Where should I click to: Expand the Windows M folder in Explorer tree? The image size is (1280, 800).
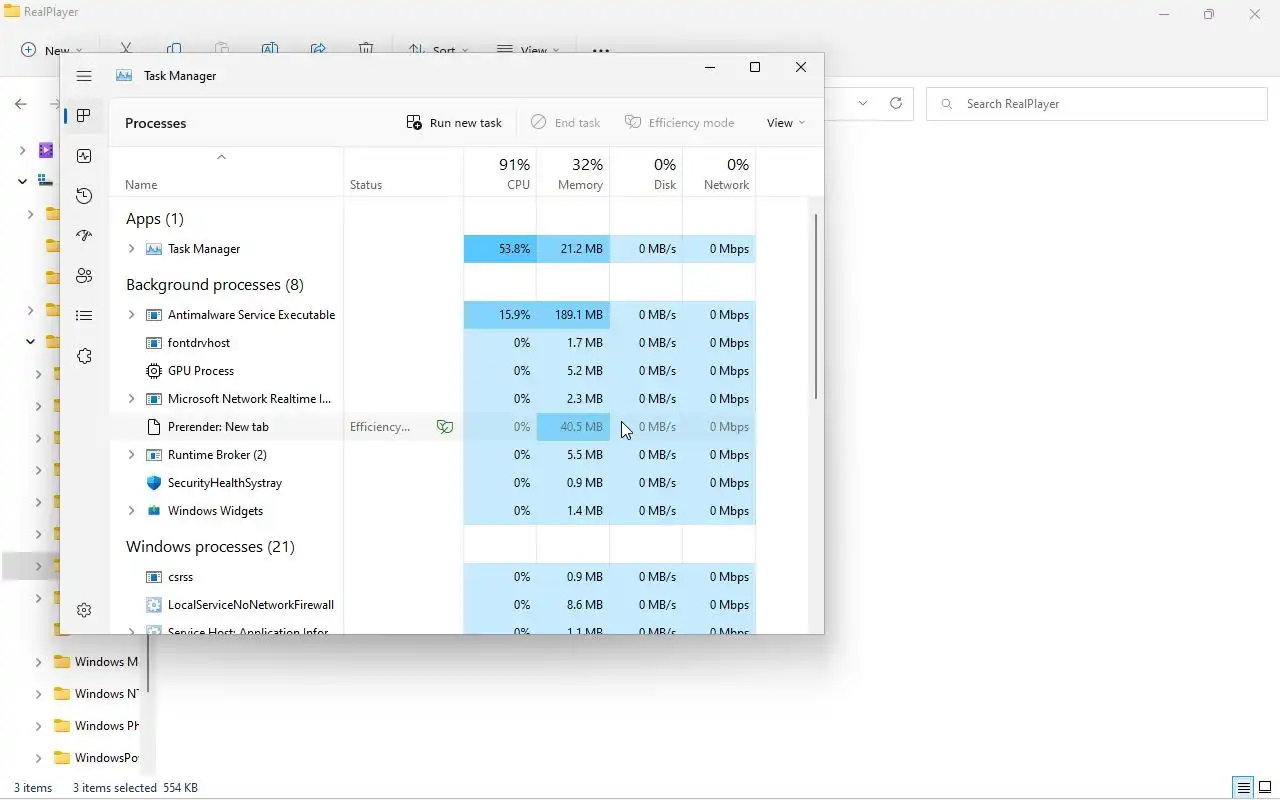[x=39, y=662]
